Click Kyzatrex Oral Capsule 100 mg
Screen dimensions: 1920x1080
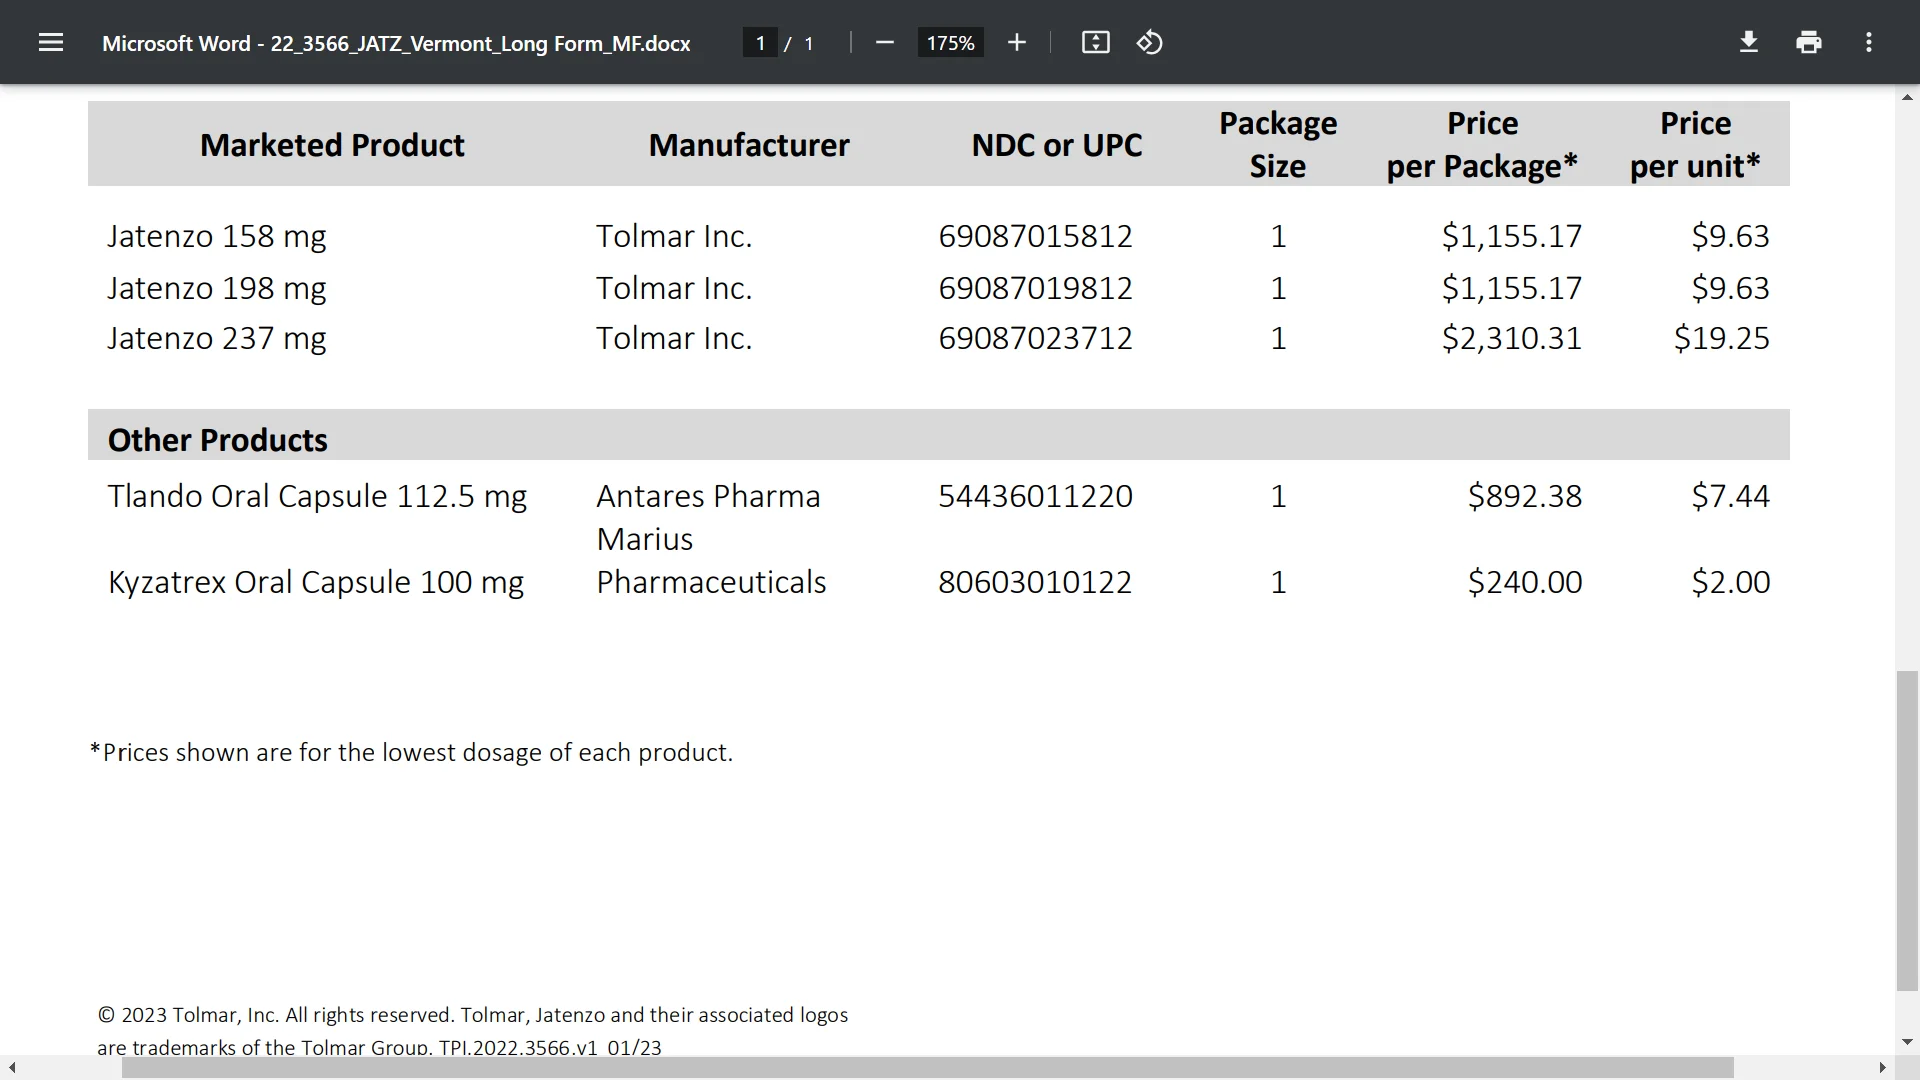(x=316, y=582)
